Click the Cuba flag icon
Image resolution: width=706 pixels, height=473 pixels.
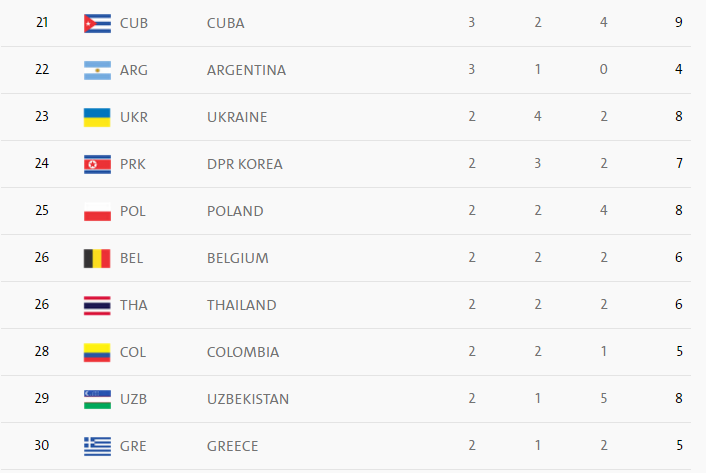[x=96, y=23]
